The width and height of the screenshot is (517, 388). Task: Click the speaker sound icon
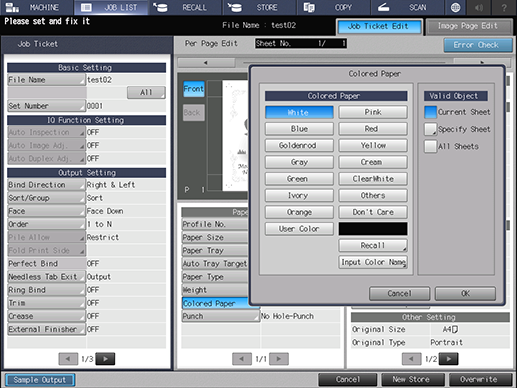tap(479, 7)
